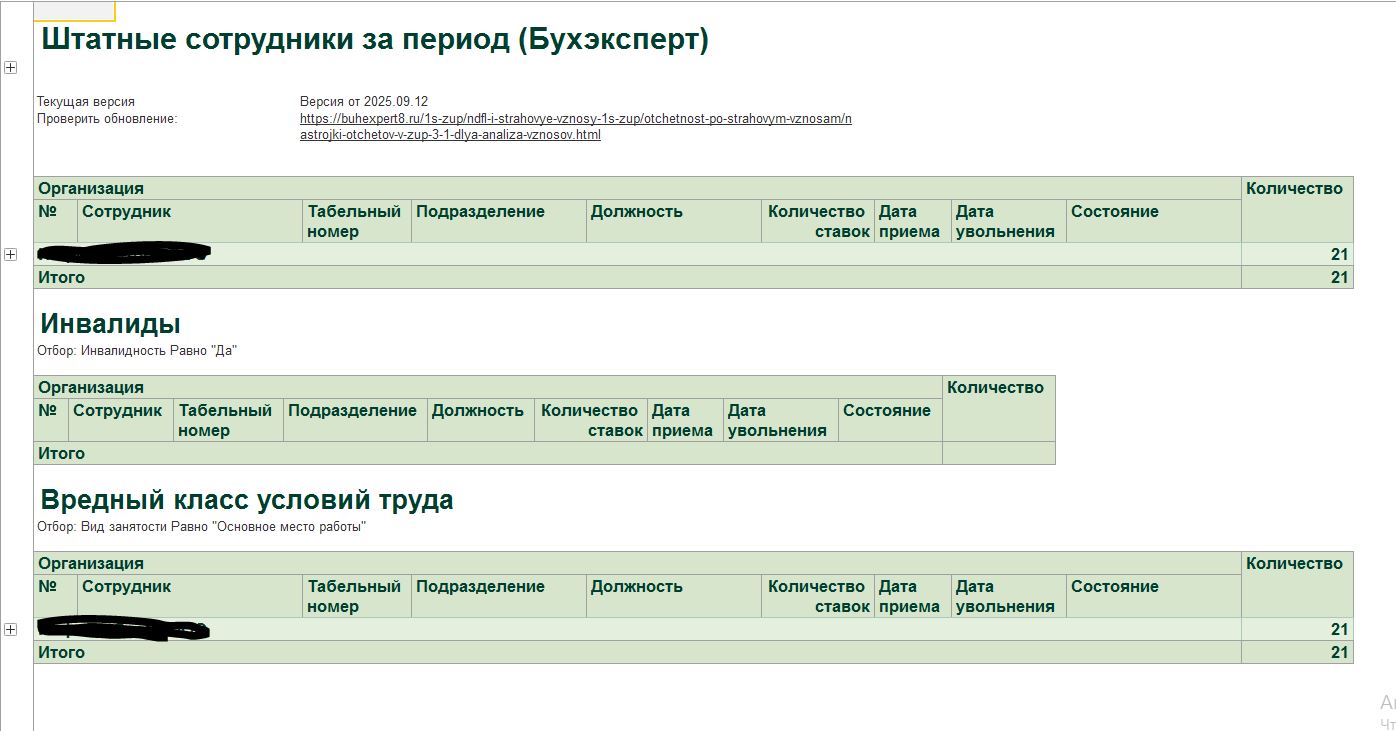Screen dimensions: 1396x731
Task: Select organization row count 21 in Вредный класс table
Action: pyautogui.click(x=1340, y=629)
